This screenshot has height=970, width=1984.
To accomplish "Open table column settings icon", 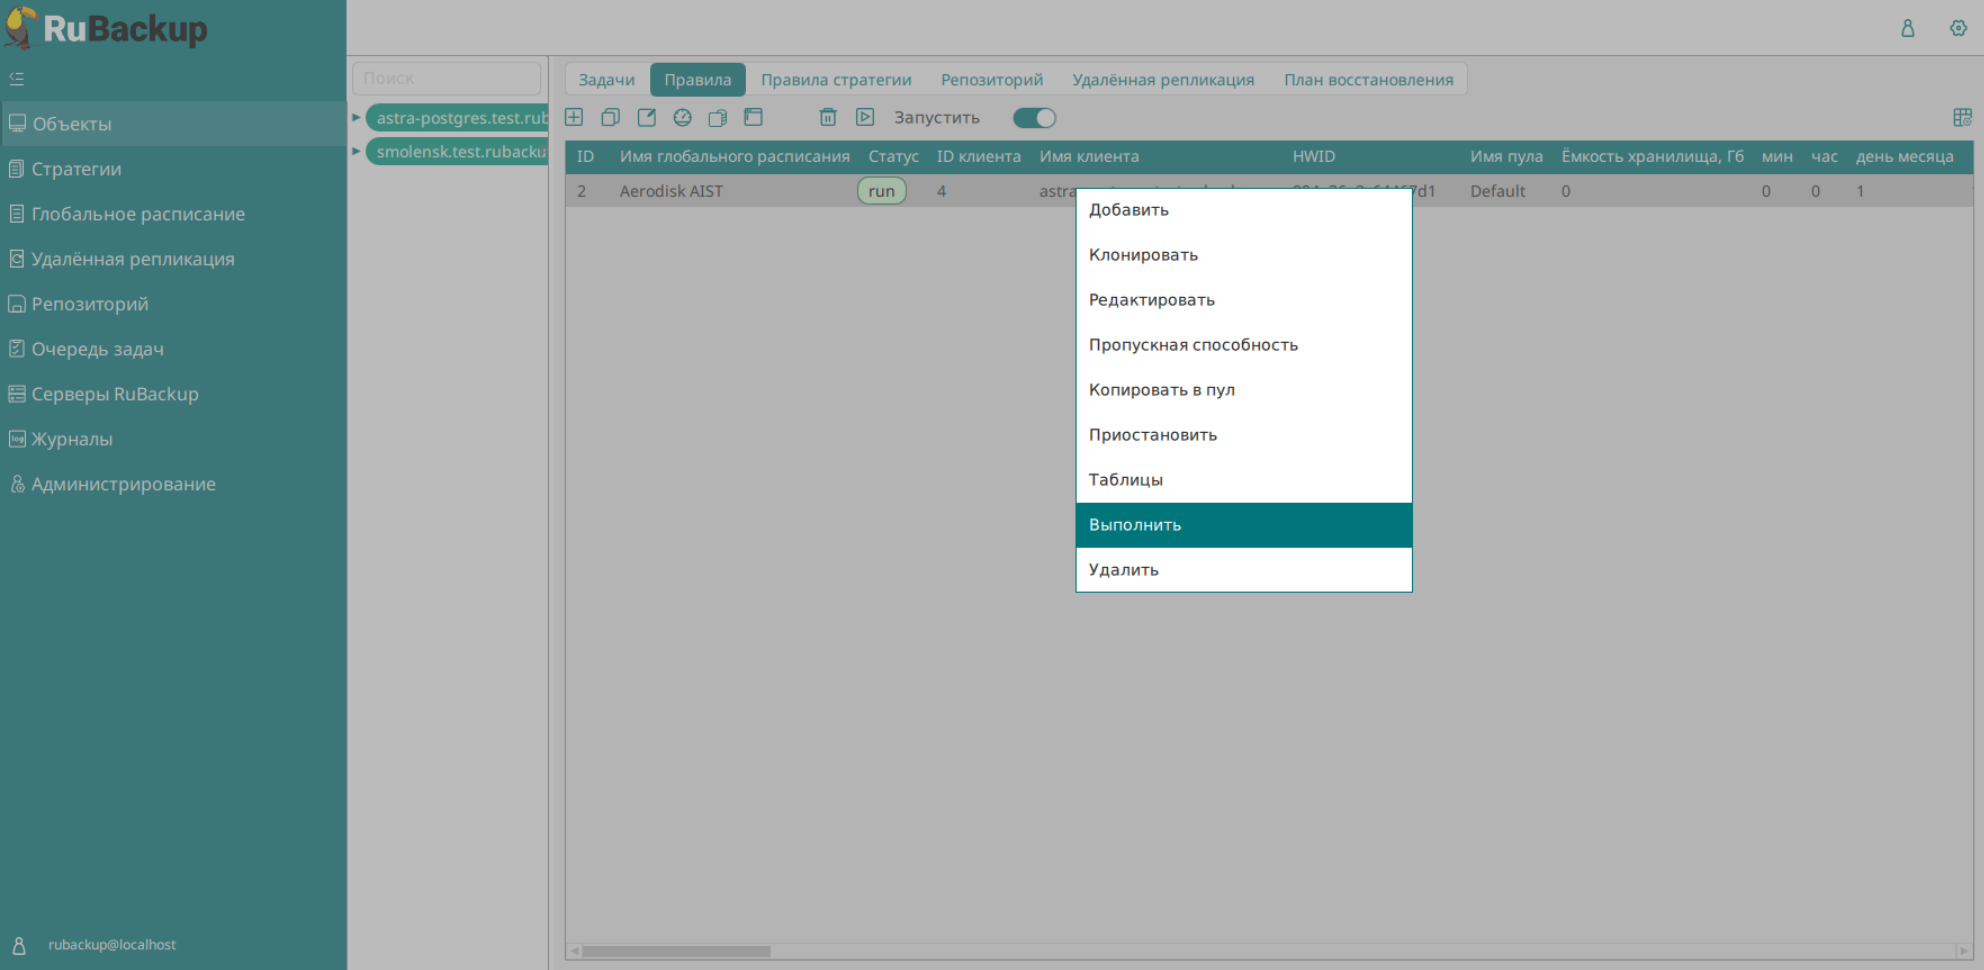I will tap(1962, 118).
